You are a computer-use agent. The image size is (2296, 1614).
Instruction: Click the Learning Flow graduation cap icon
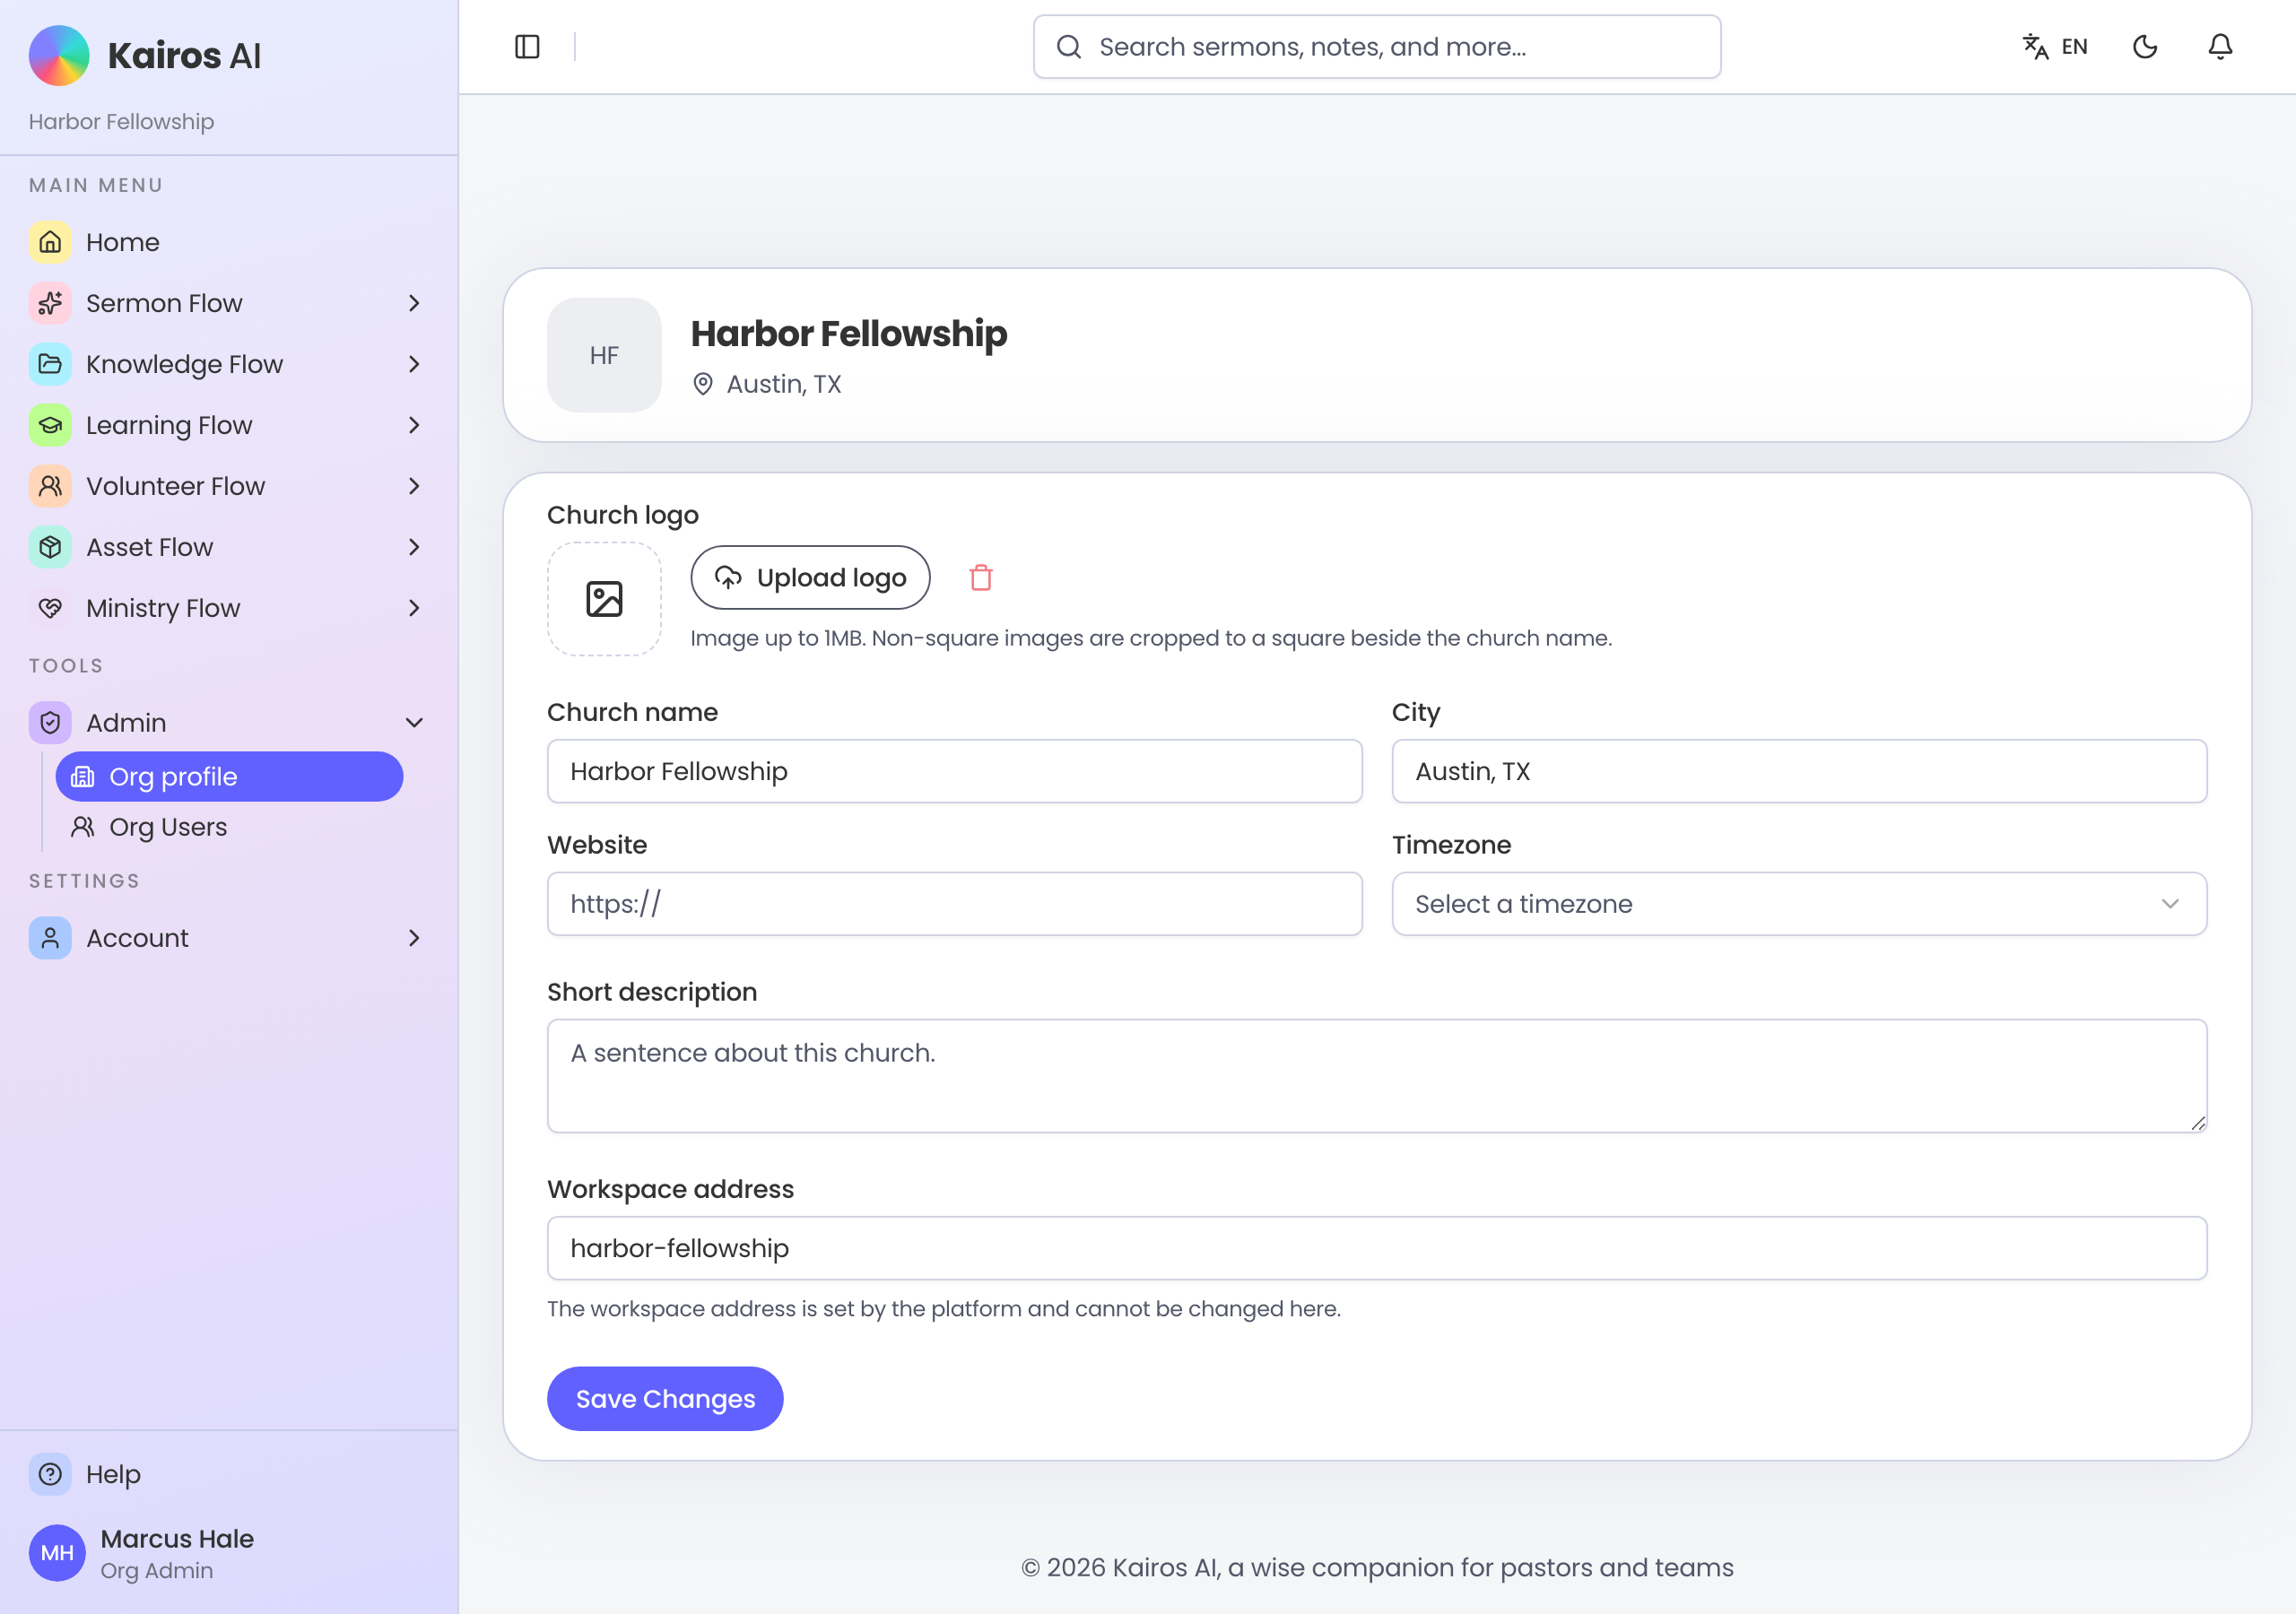click(50, 425)
